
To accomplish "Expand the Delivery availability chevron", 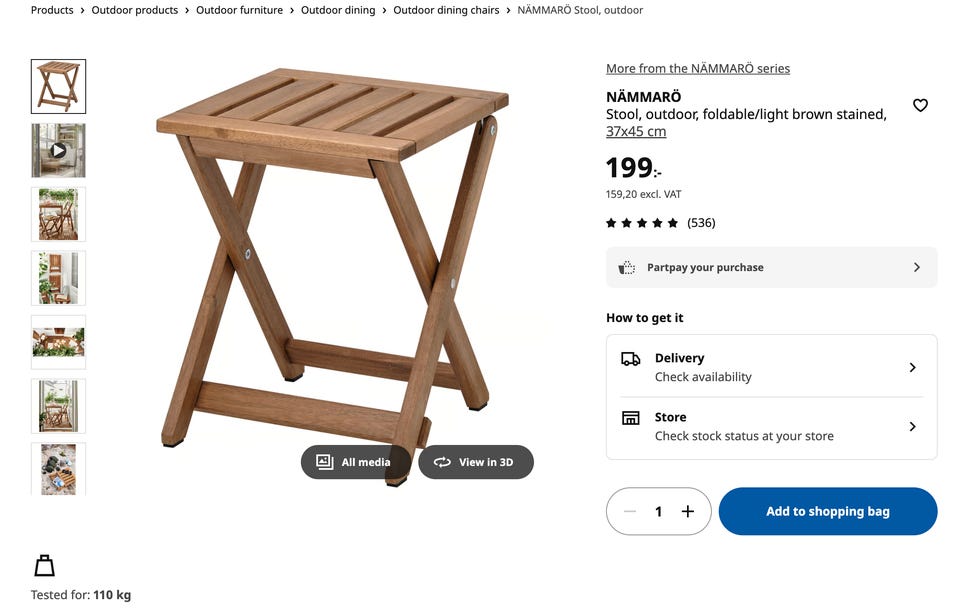I will (912, 367).
